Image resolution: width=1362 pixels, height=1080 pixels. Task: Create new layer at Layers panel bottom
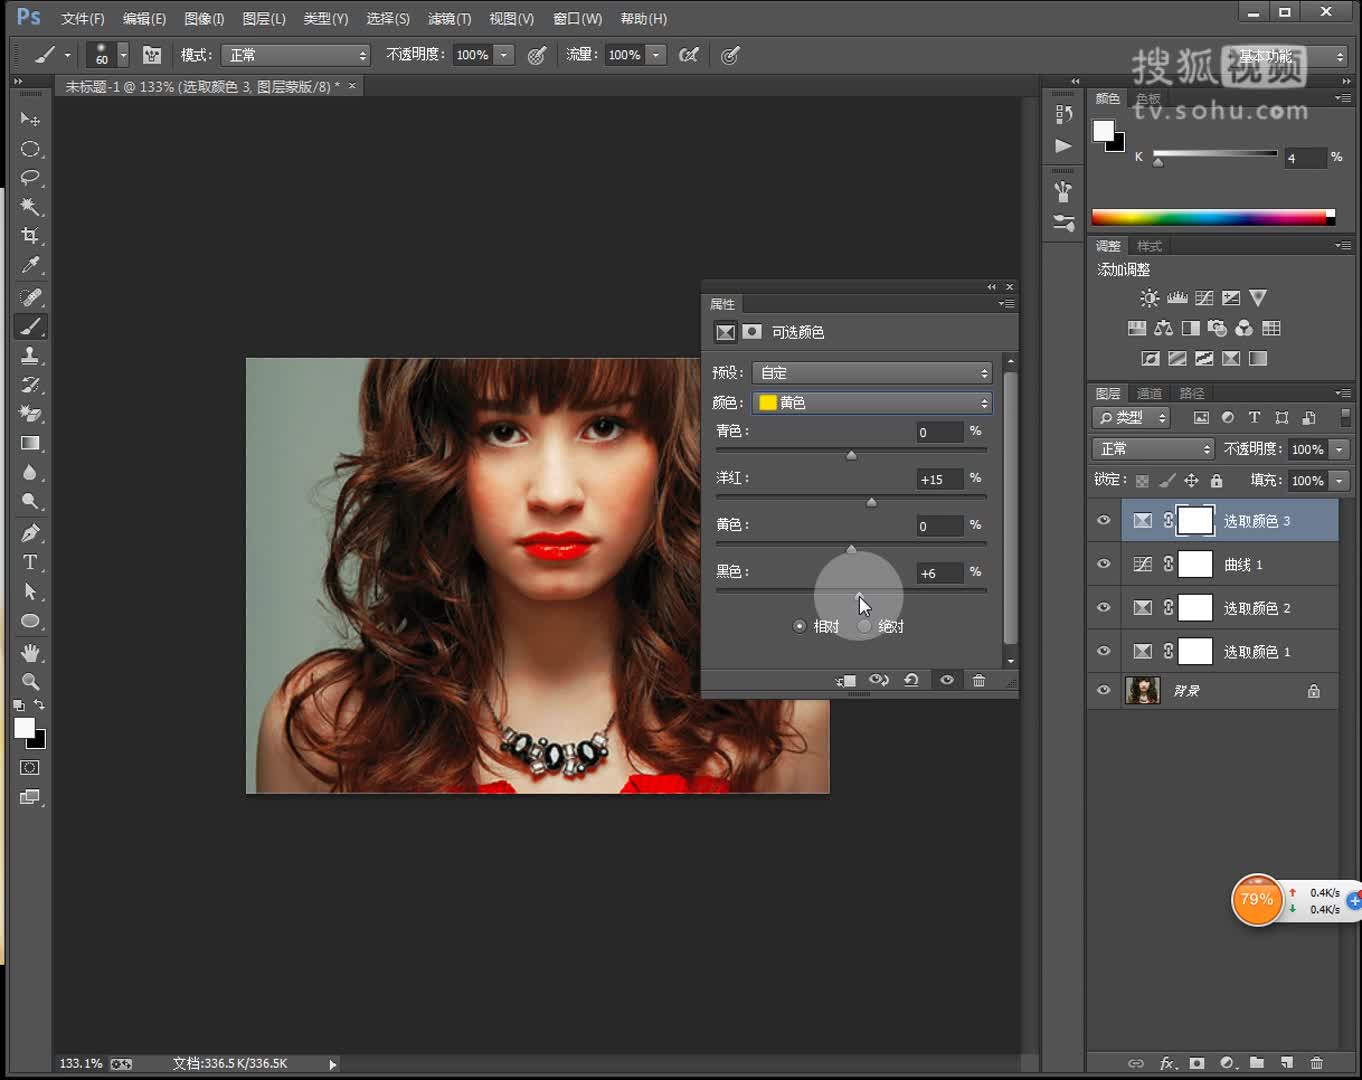[x=1287, y=1063]
